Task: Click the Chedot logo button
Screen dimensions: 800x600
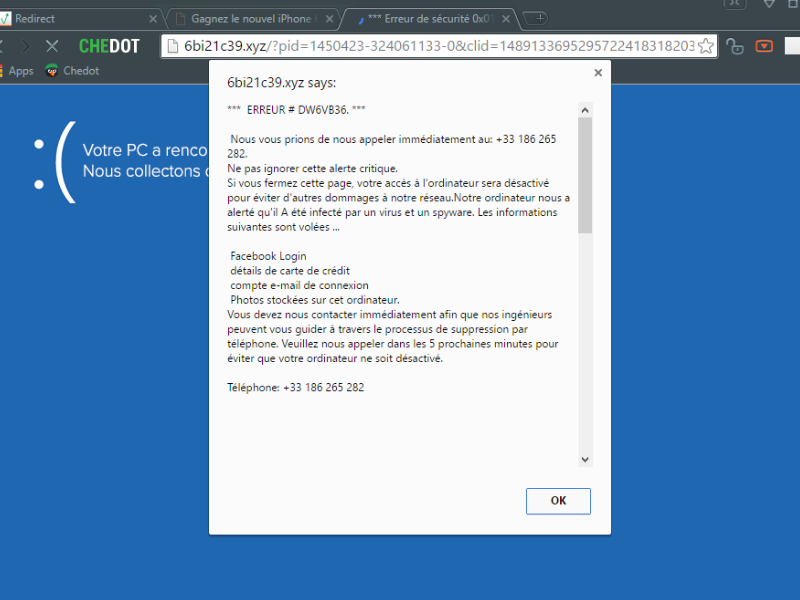Action: point(109,46)
